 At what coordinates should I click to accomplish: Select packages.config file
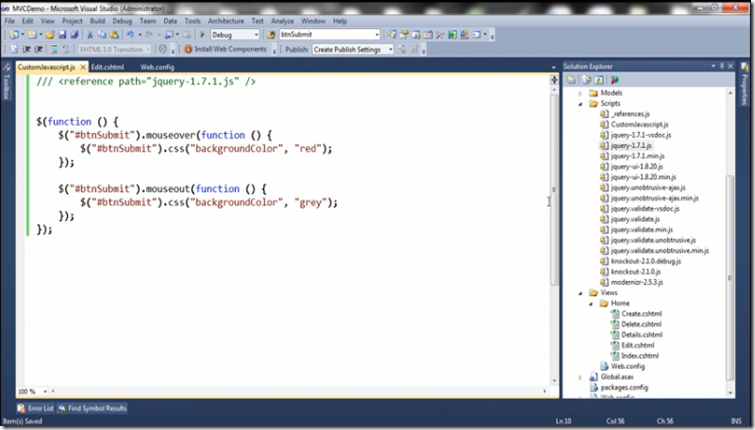[x=624, y=387]
